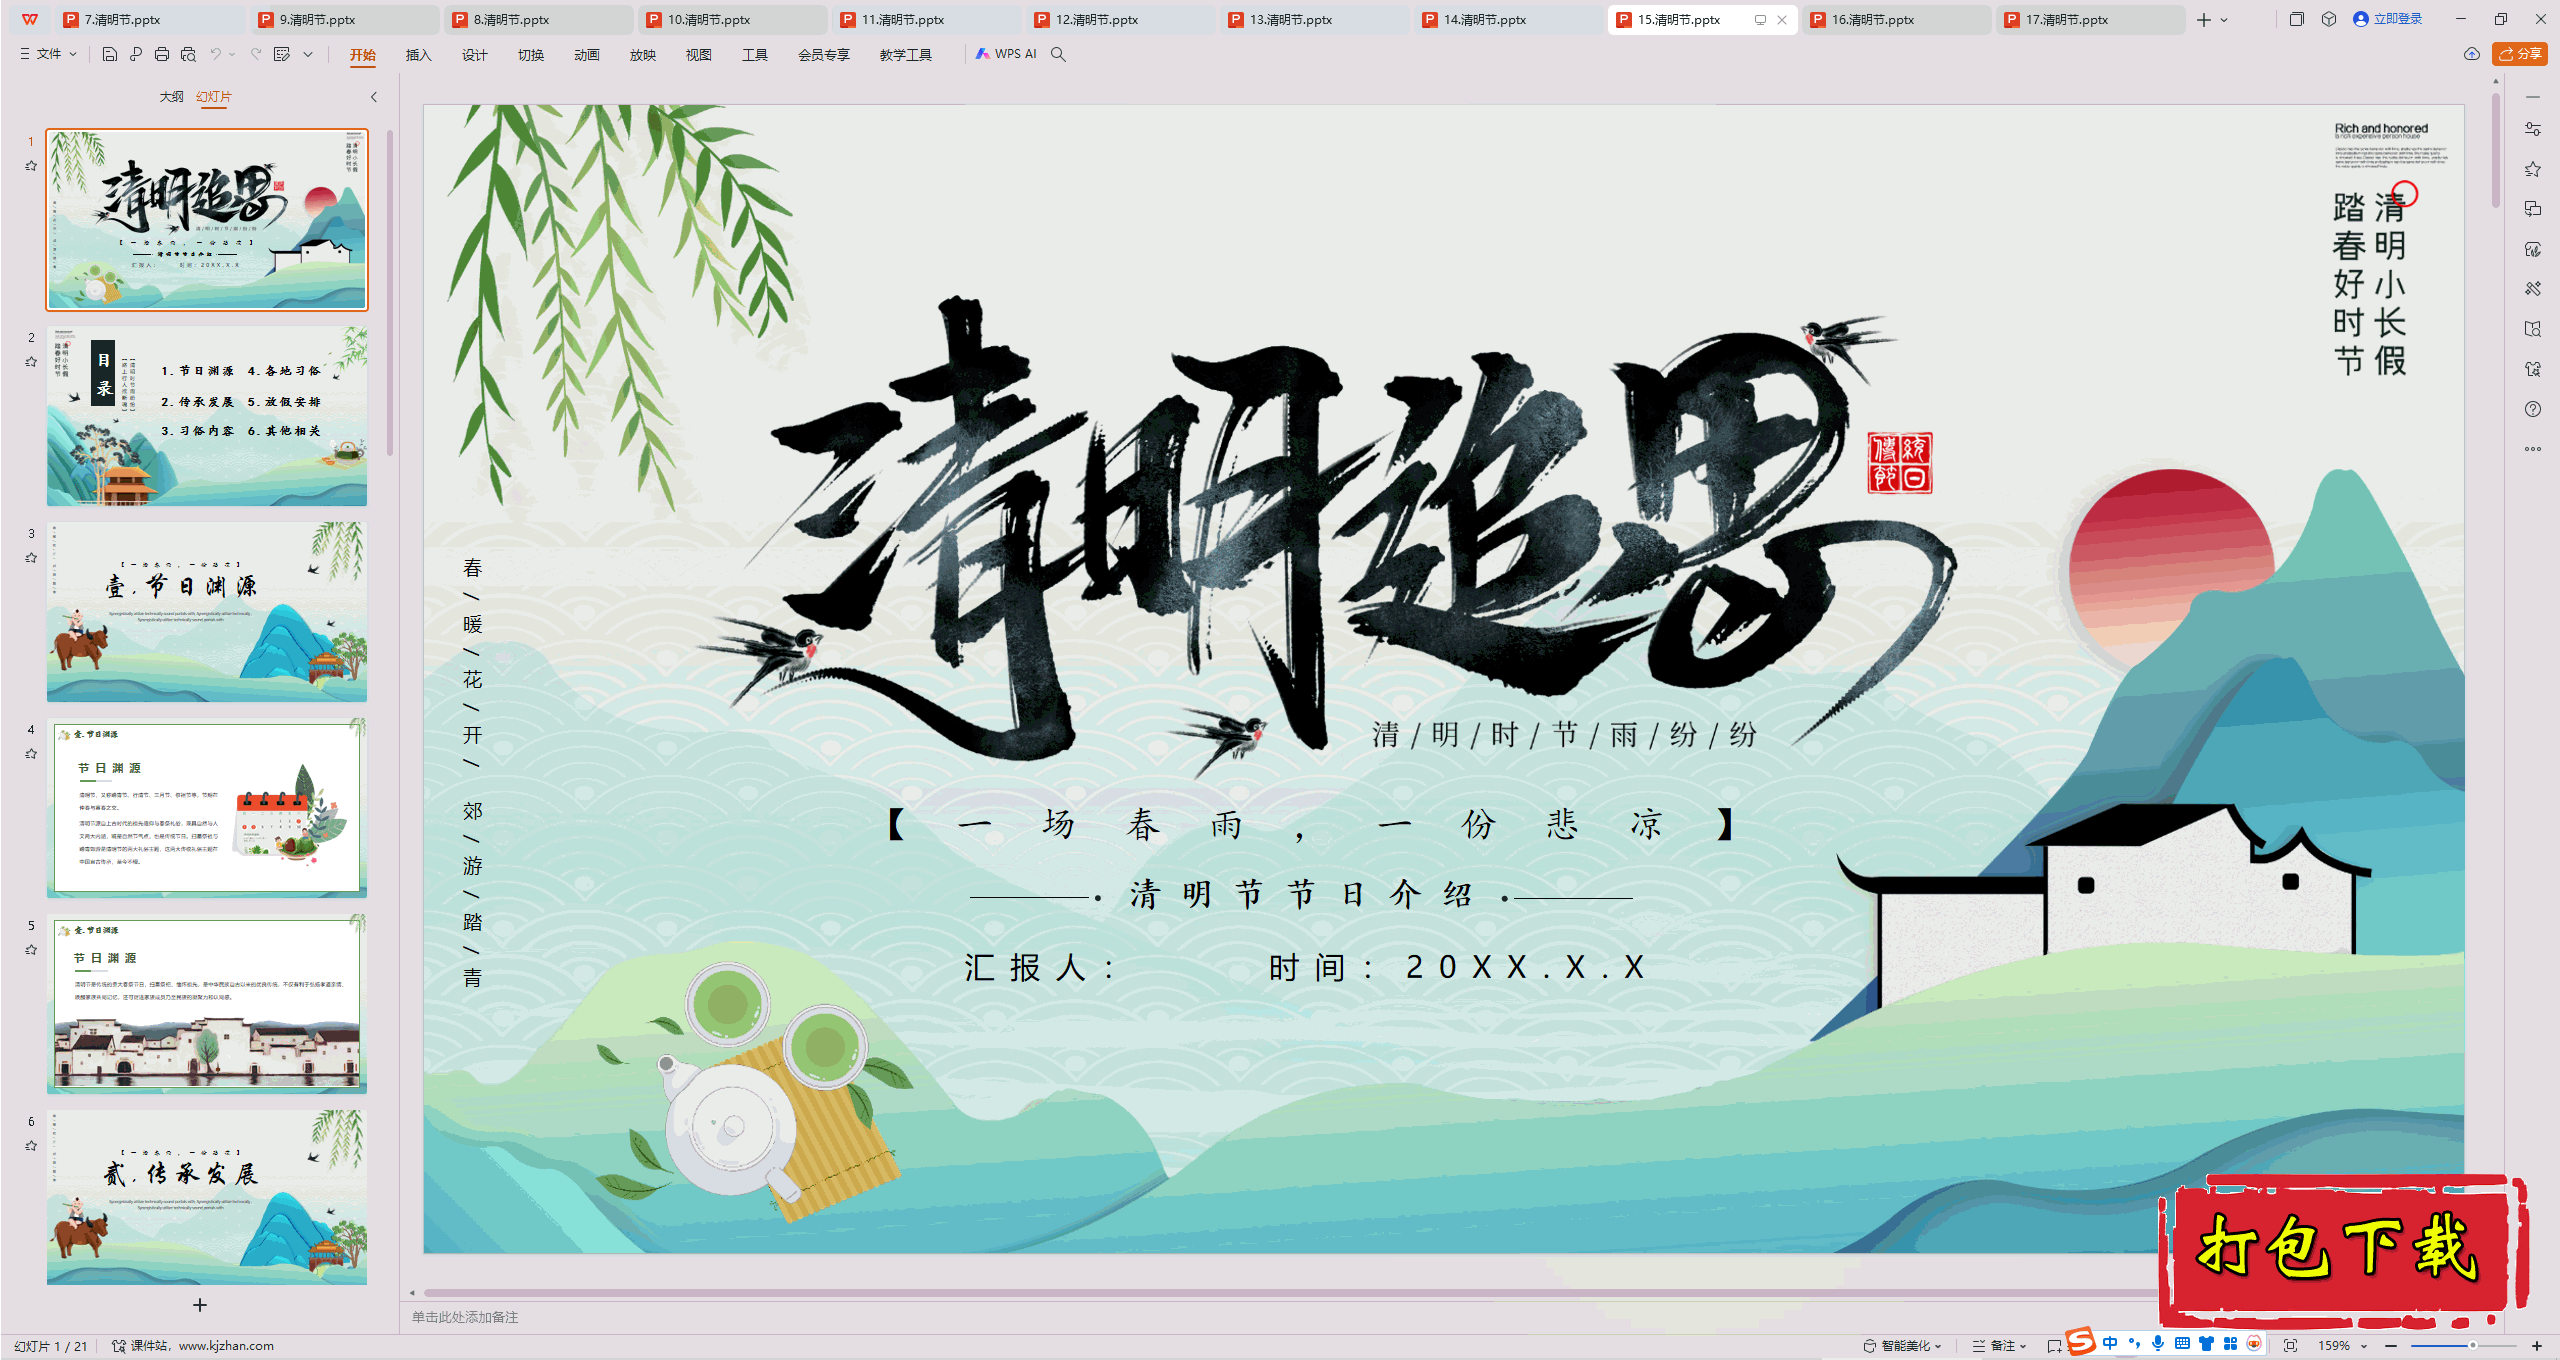Click the Redo arrow icon

pyautogui.click(x=256, y=55)
